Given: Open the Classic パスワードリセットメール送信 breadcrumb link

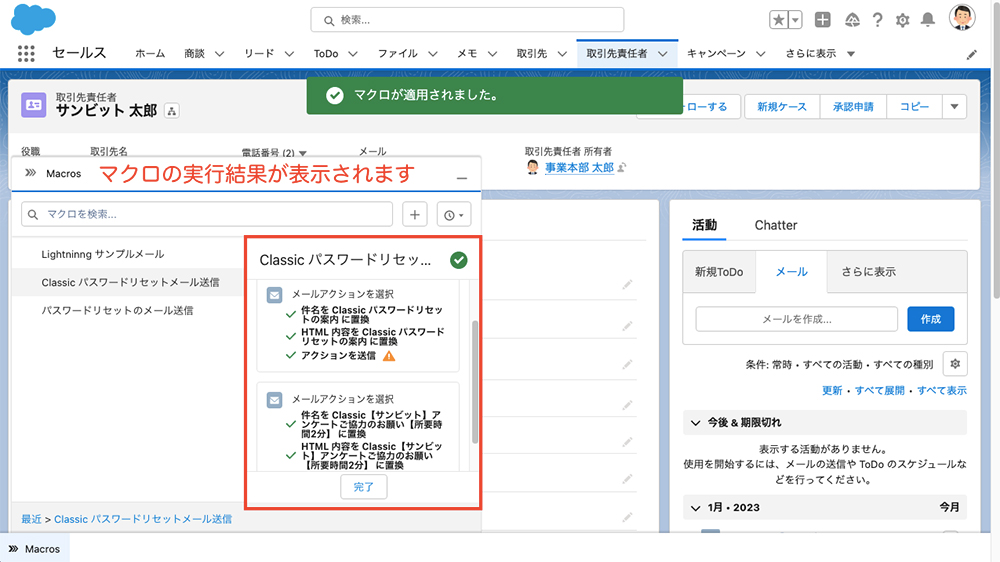Looking at the screenshot, I should click(143, 519).
